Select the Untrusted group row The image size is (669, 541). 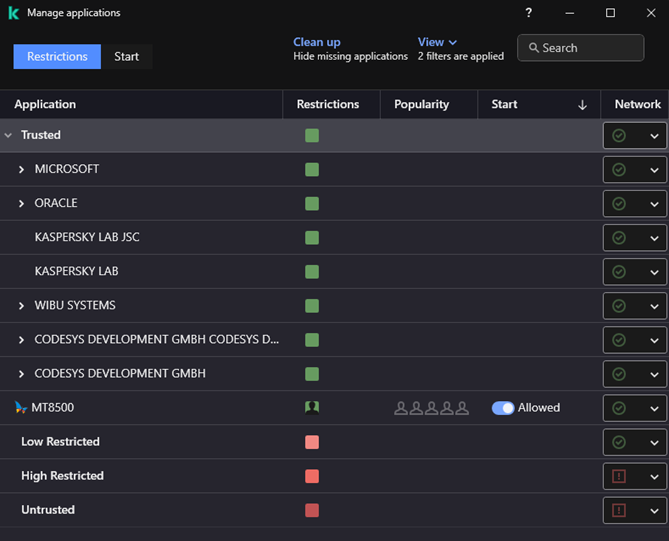coord(334,510)
